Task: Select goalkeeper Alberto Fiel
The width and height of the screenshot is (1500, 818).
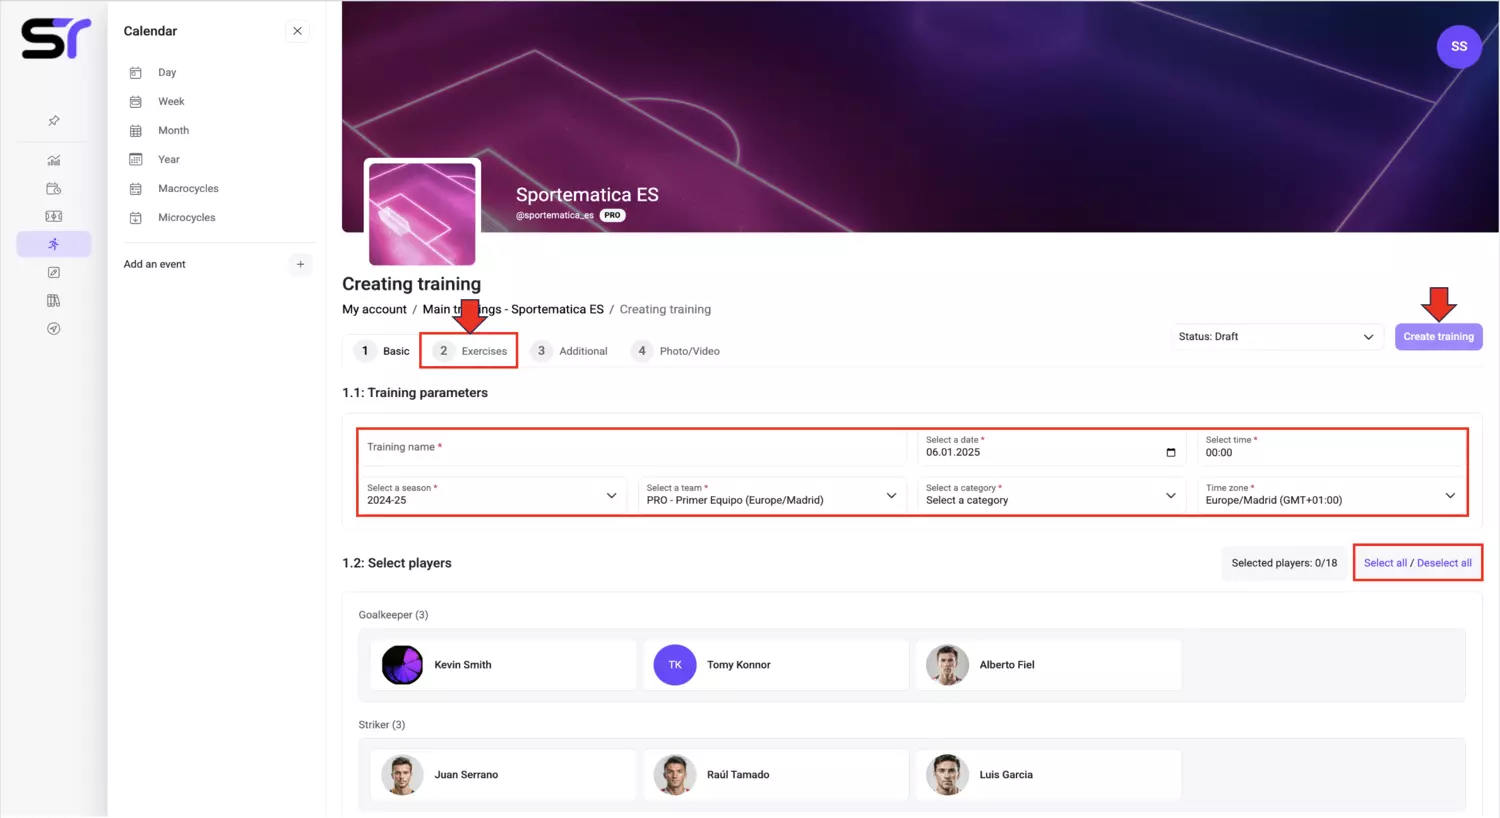Action: 1048,665
